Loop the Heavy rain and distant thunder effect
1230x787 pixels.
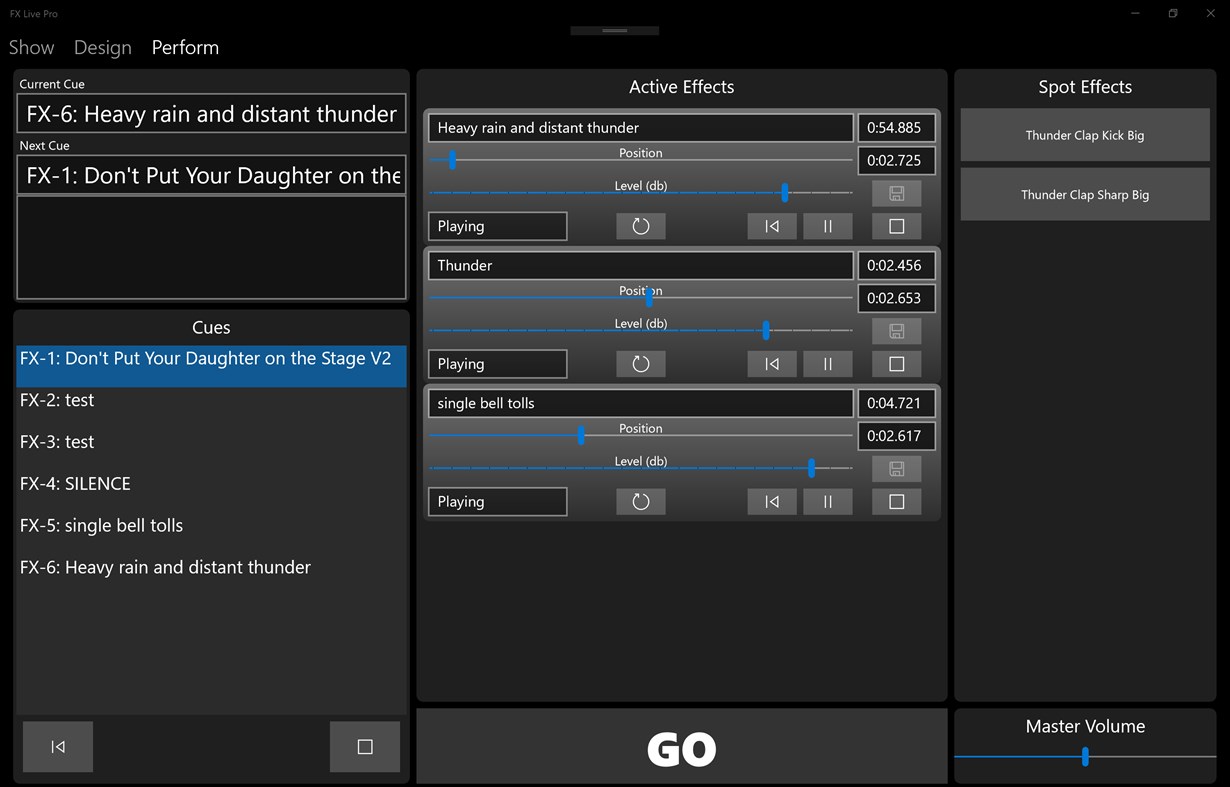[640, 226]
